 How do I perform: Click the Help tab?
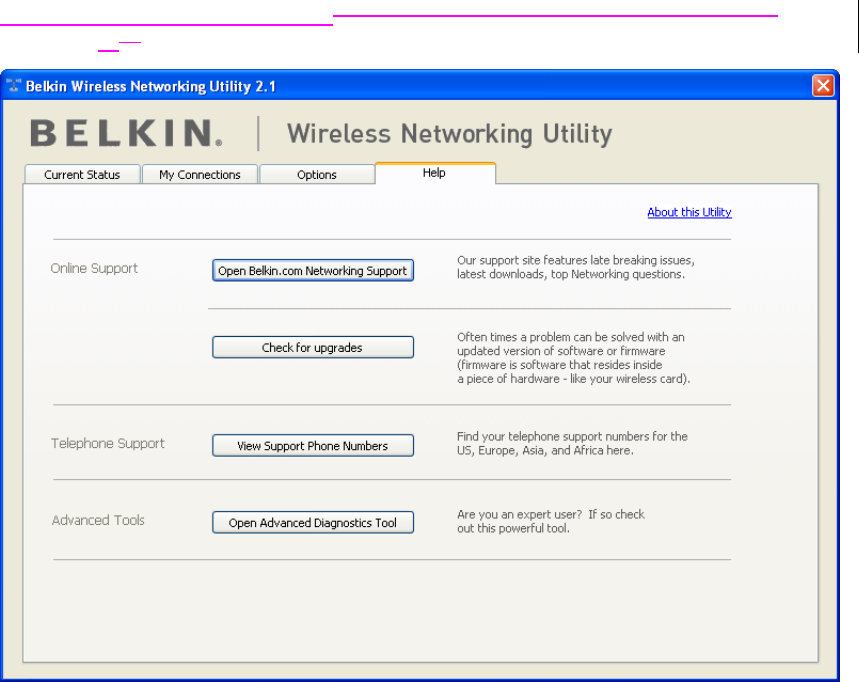point(435,173)
